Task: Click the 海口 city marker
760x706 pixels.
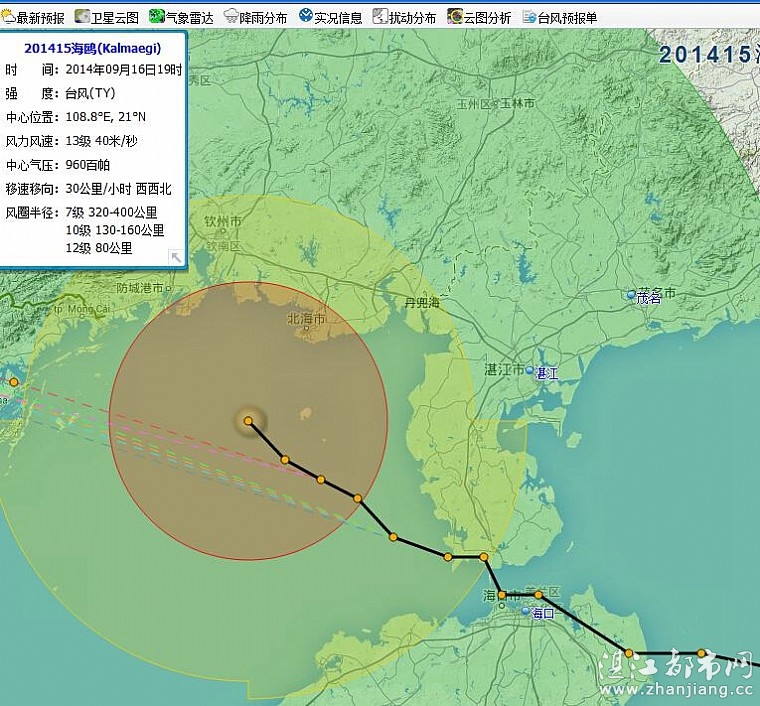Action: pyautogui.click(x=525, y=609)
